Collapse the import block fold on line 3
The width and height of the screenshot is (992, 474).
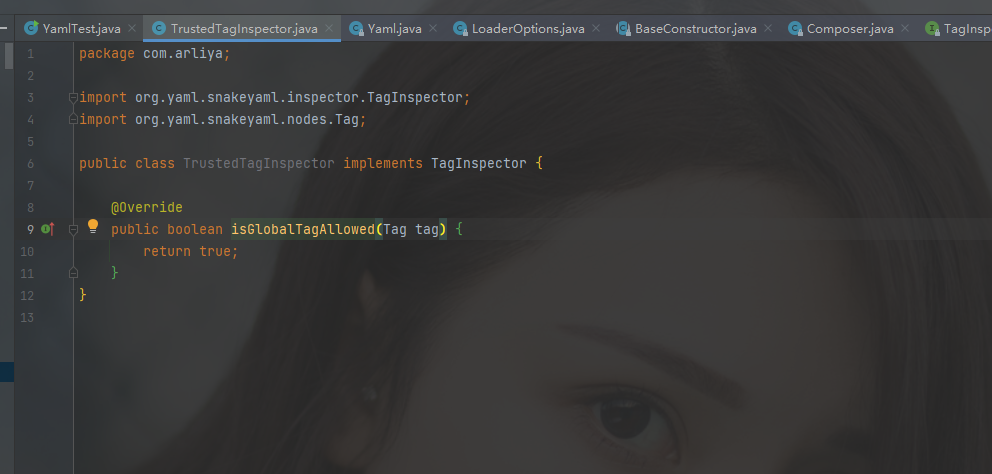click(x=73, y=97)
